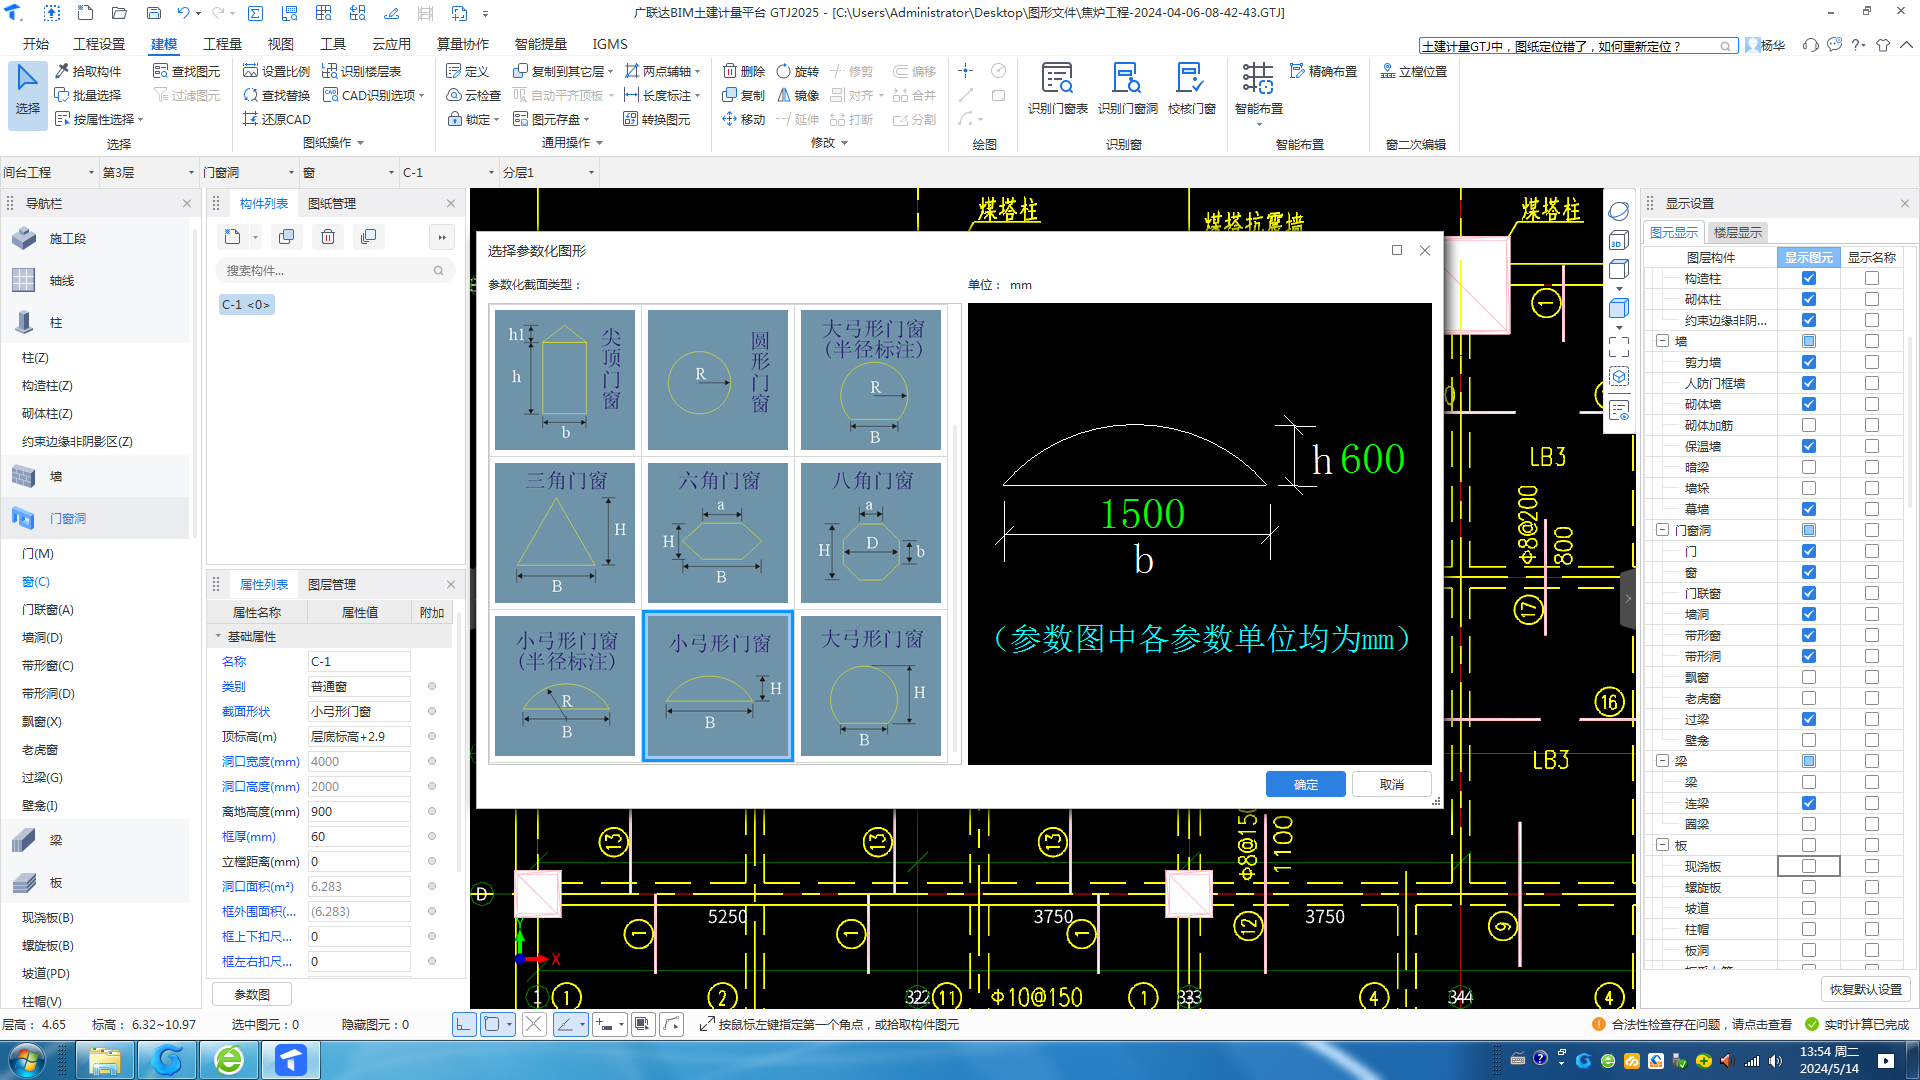Toggle 剪力墙 显示图元 checkbox

[1808, 363]
